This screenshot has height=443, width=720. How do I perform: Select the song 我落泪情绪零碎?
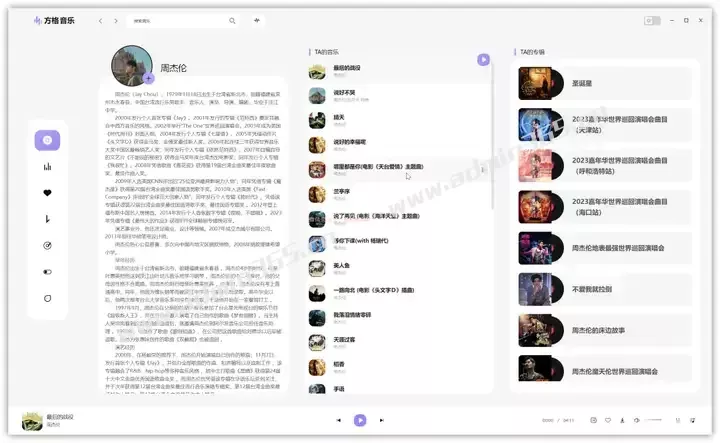click(399, 319)
